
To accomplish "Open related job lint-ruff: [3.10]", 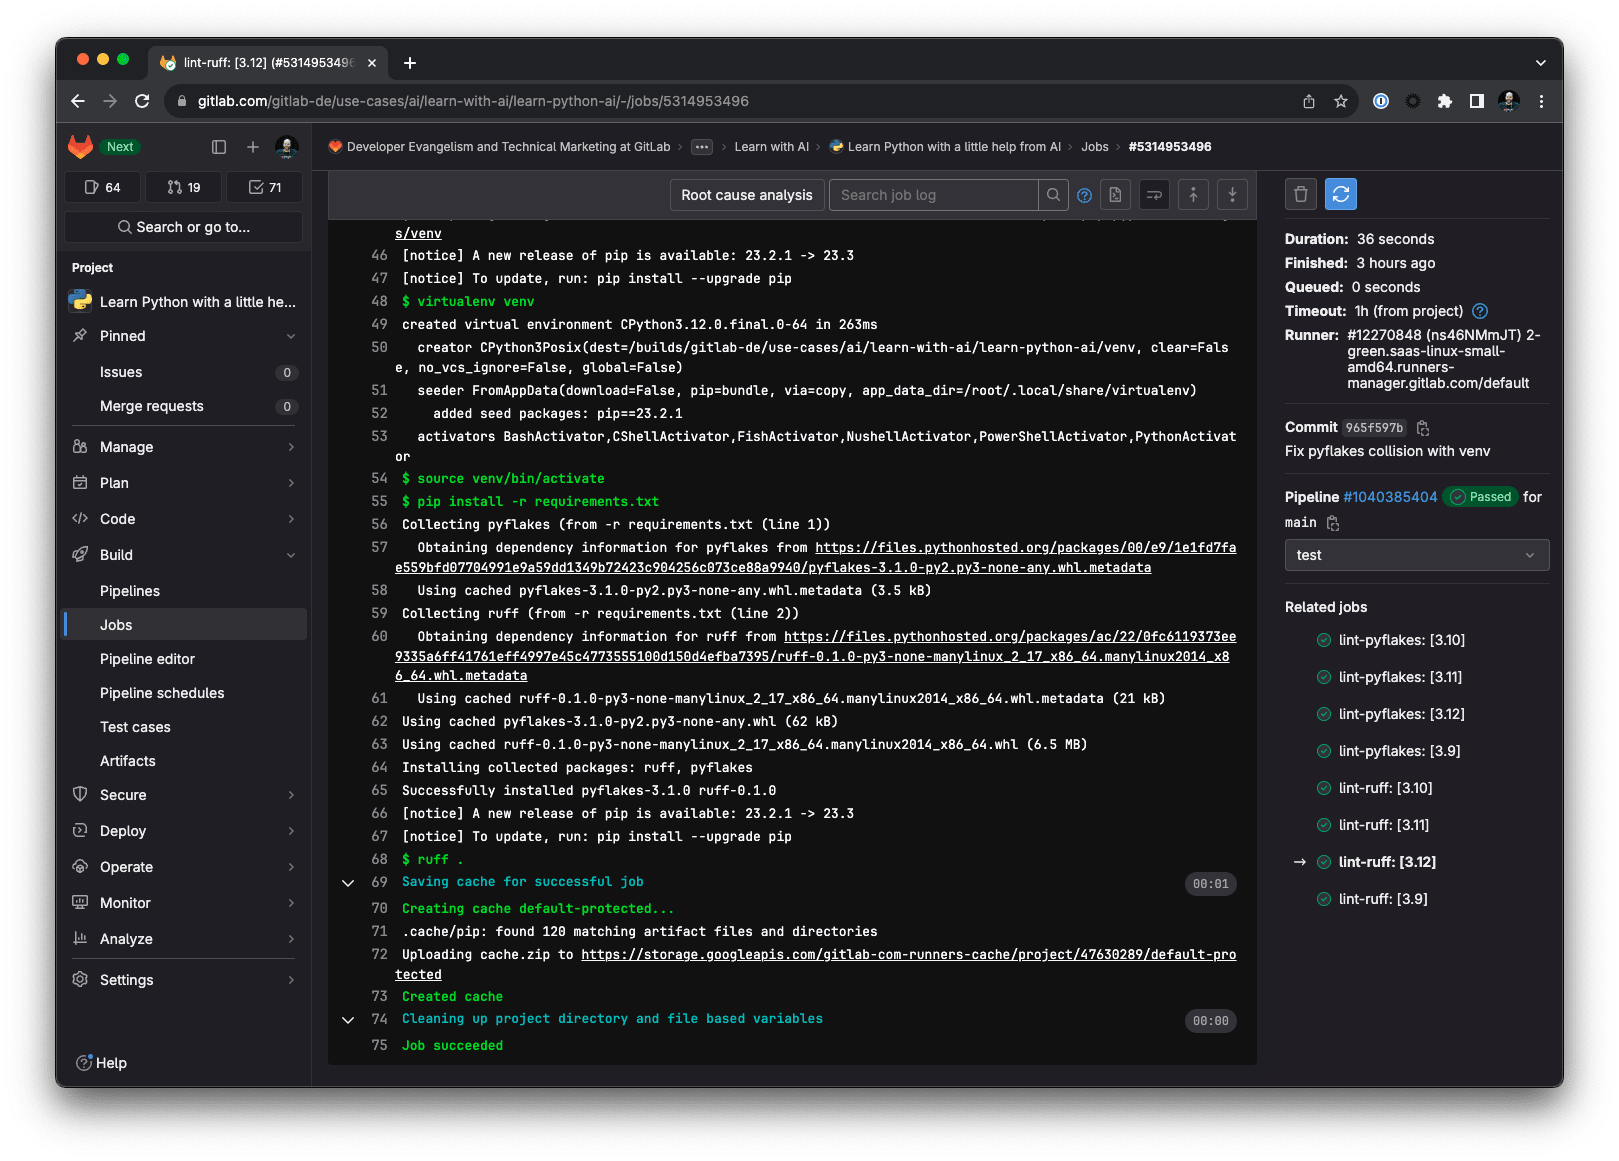I will pyautogui.click(x=1385, y=788).
